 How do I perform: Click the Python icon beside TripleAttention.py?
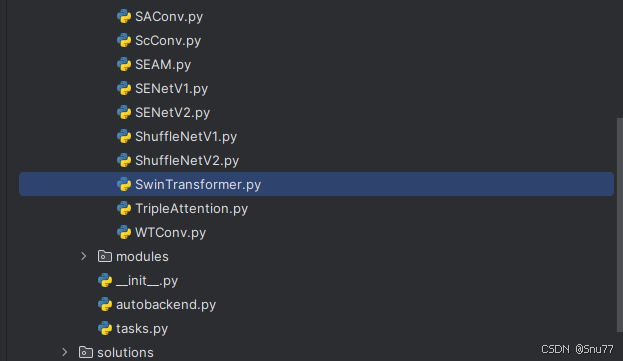point(124,208)
